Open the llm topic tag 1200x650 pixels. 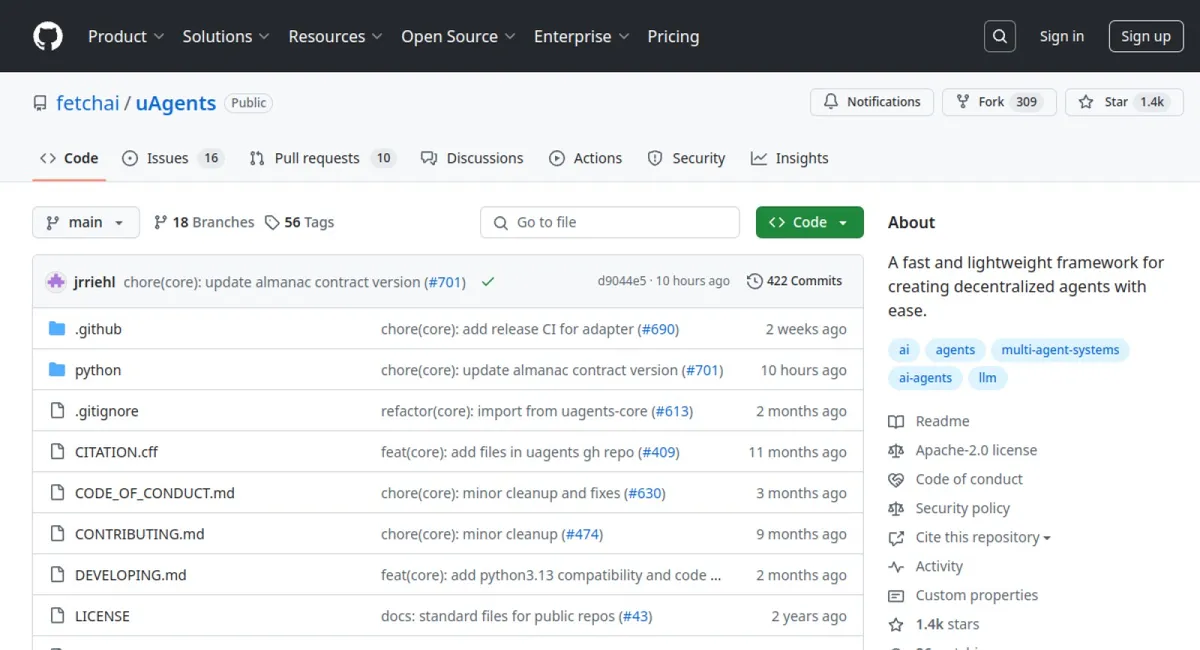[987, 378]
